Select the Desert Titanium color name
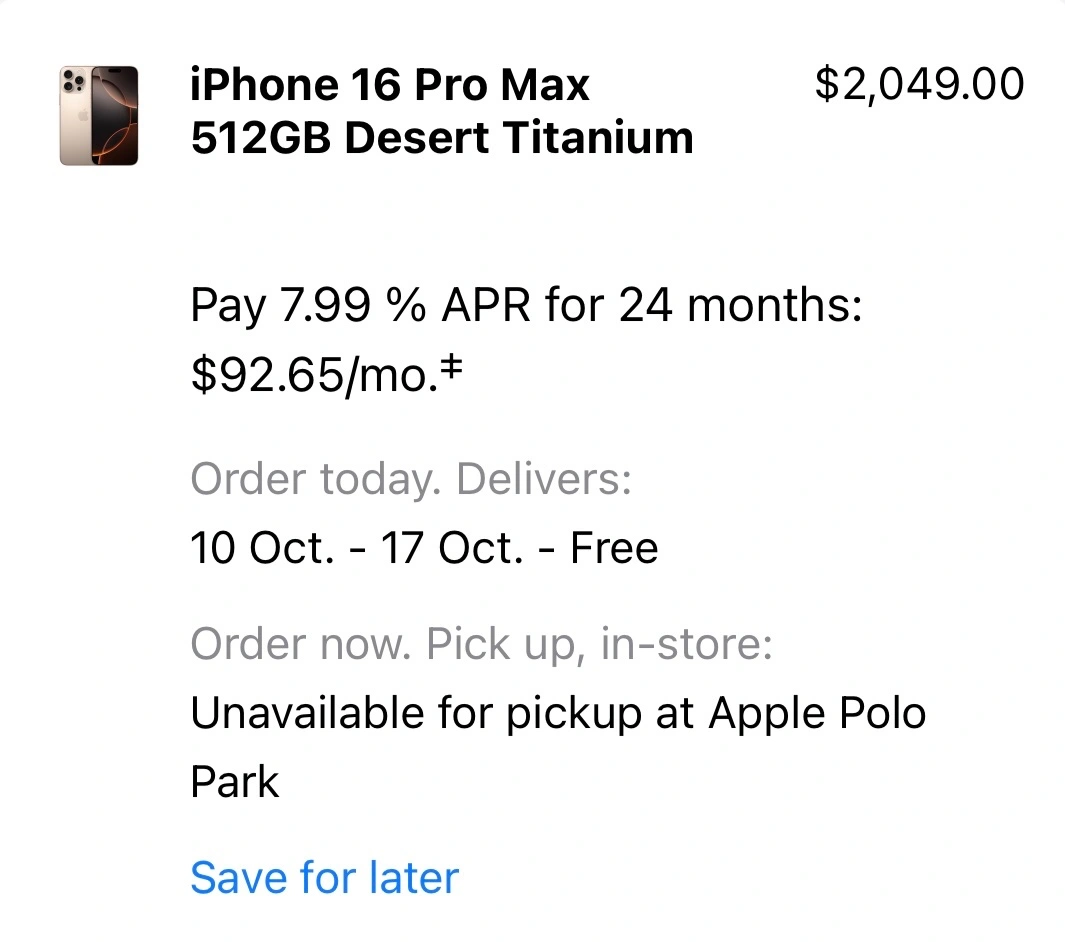 [518, 137]
